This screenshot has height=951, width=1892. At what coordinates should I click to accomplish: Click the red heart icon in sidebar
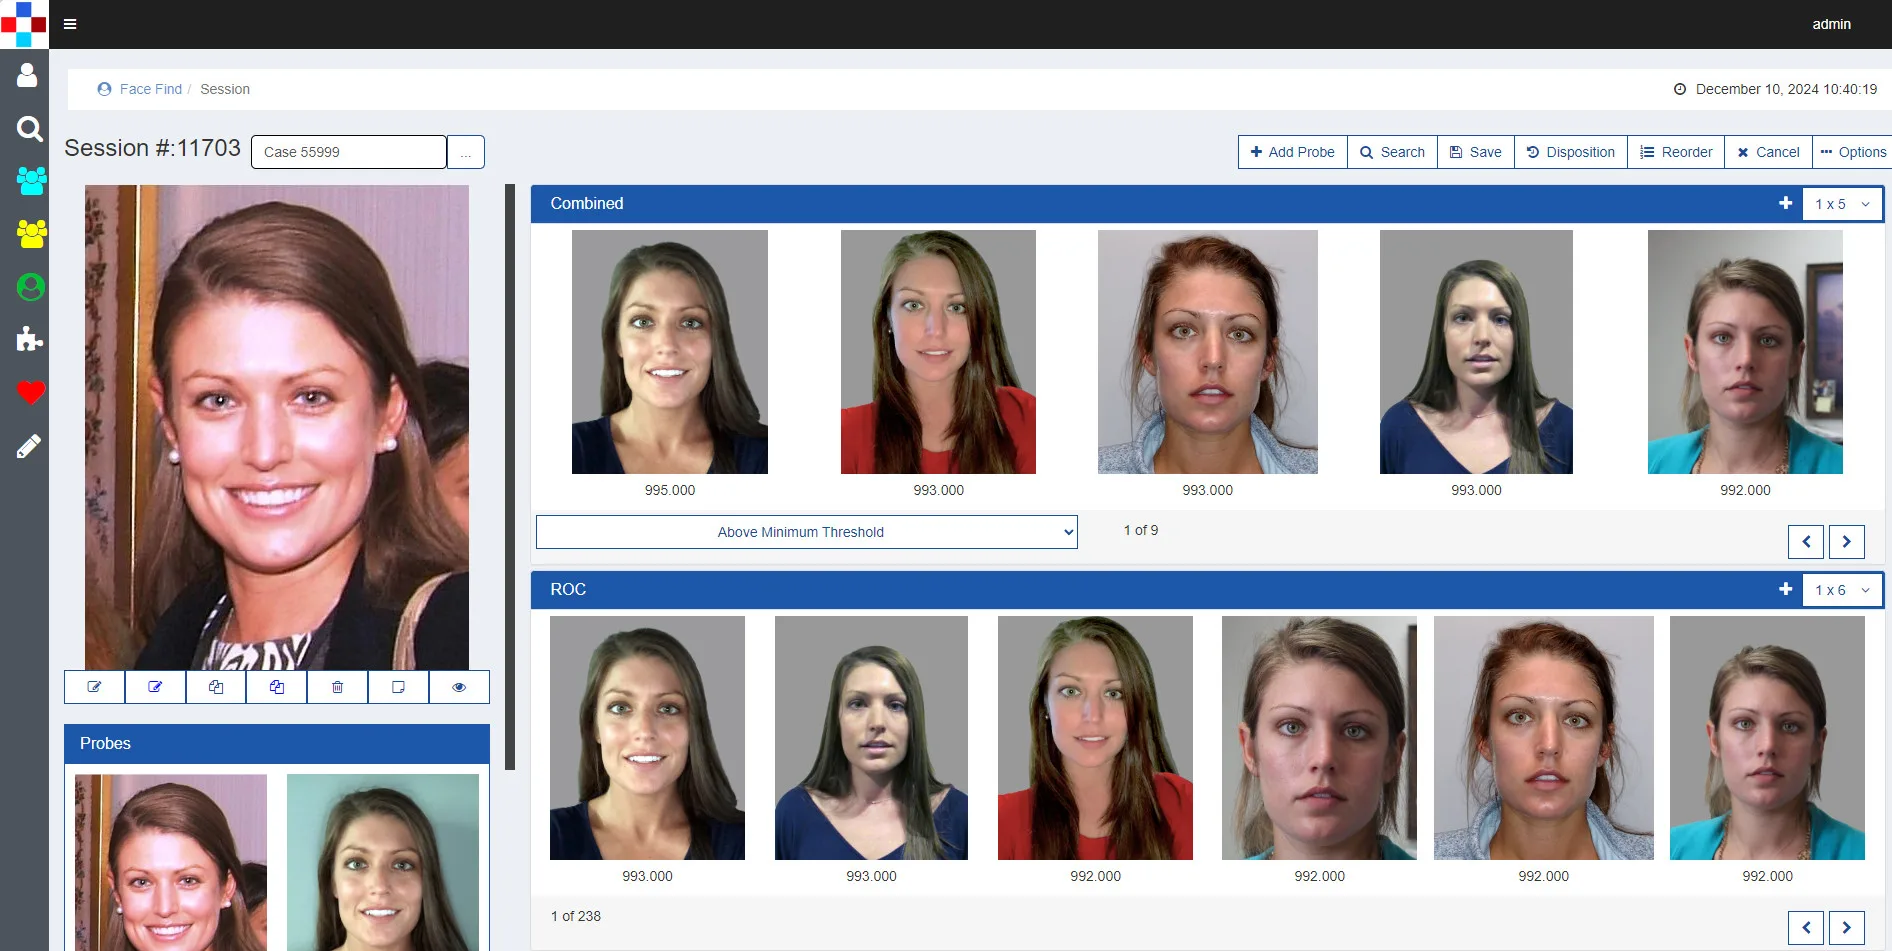point(30,393)
